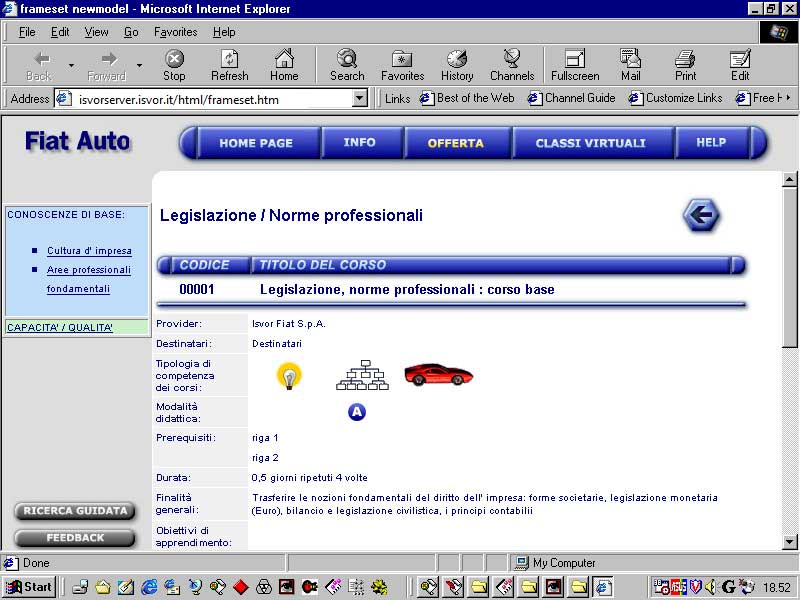This screenshot has height=600, width=800.
Task: Click the hexagonal back arrow icon
Action: point(702,215)
